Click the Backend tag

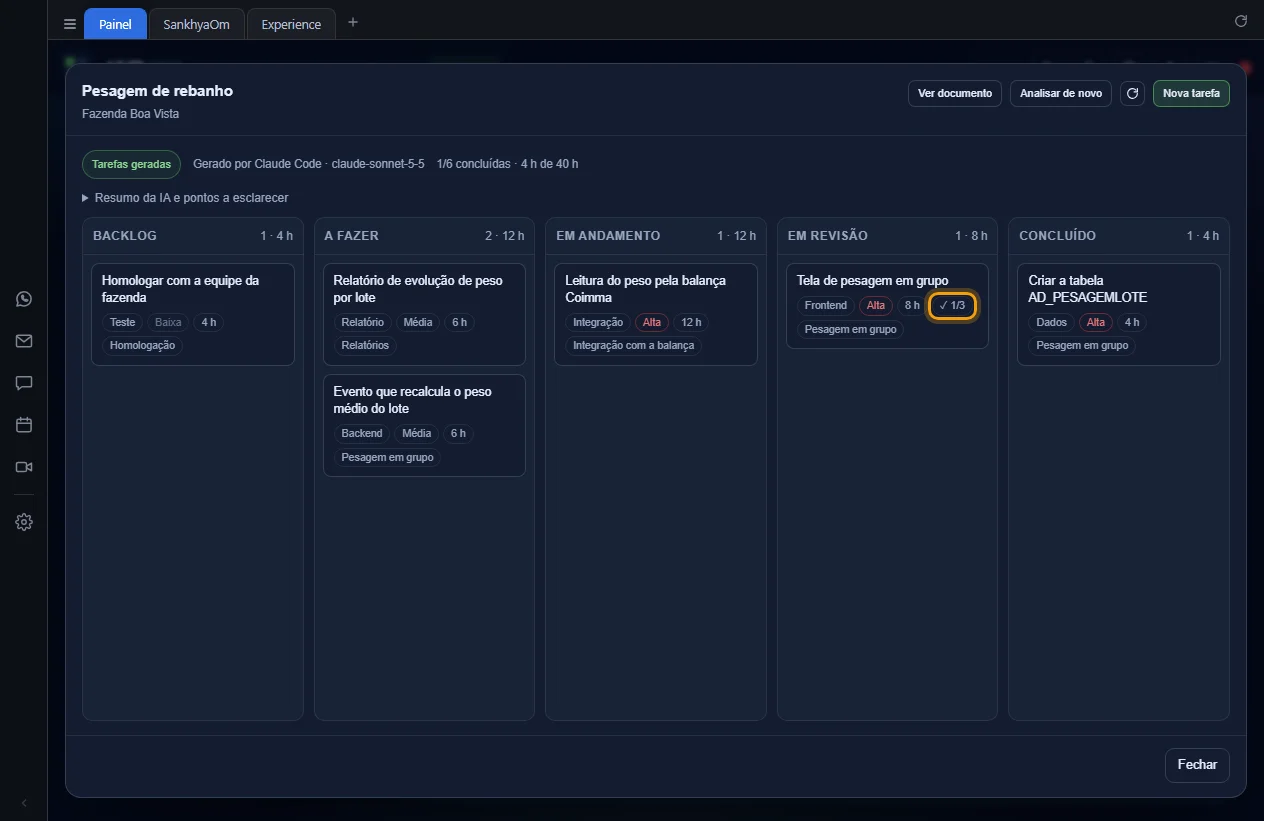(x=362, y=433)
